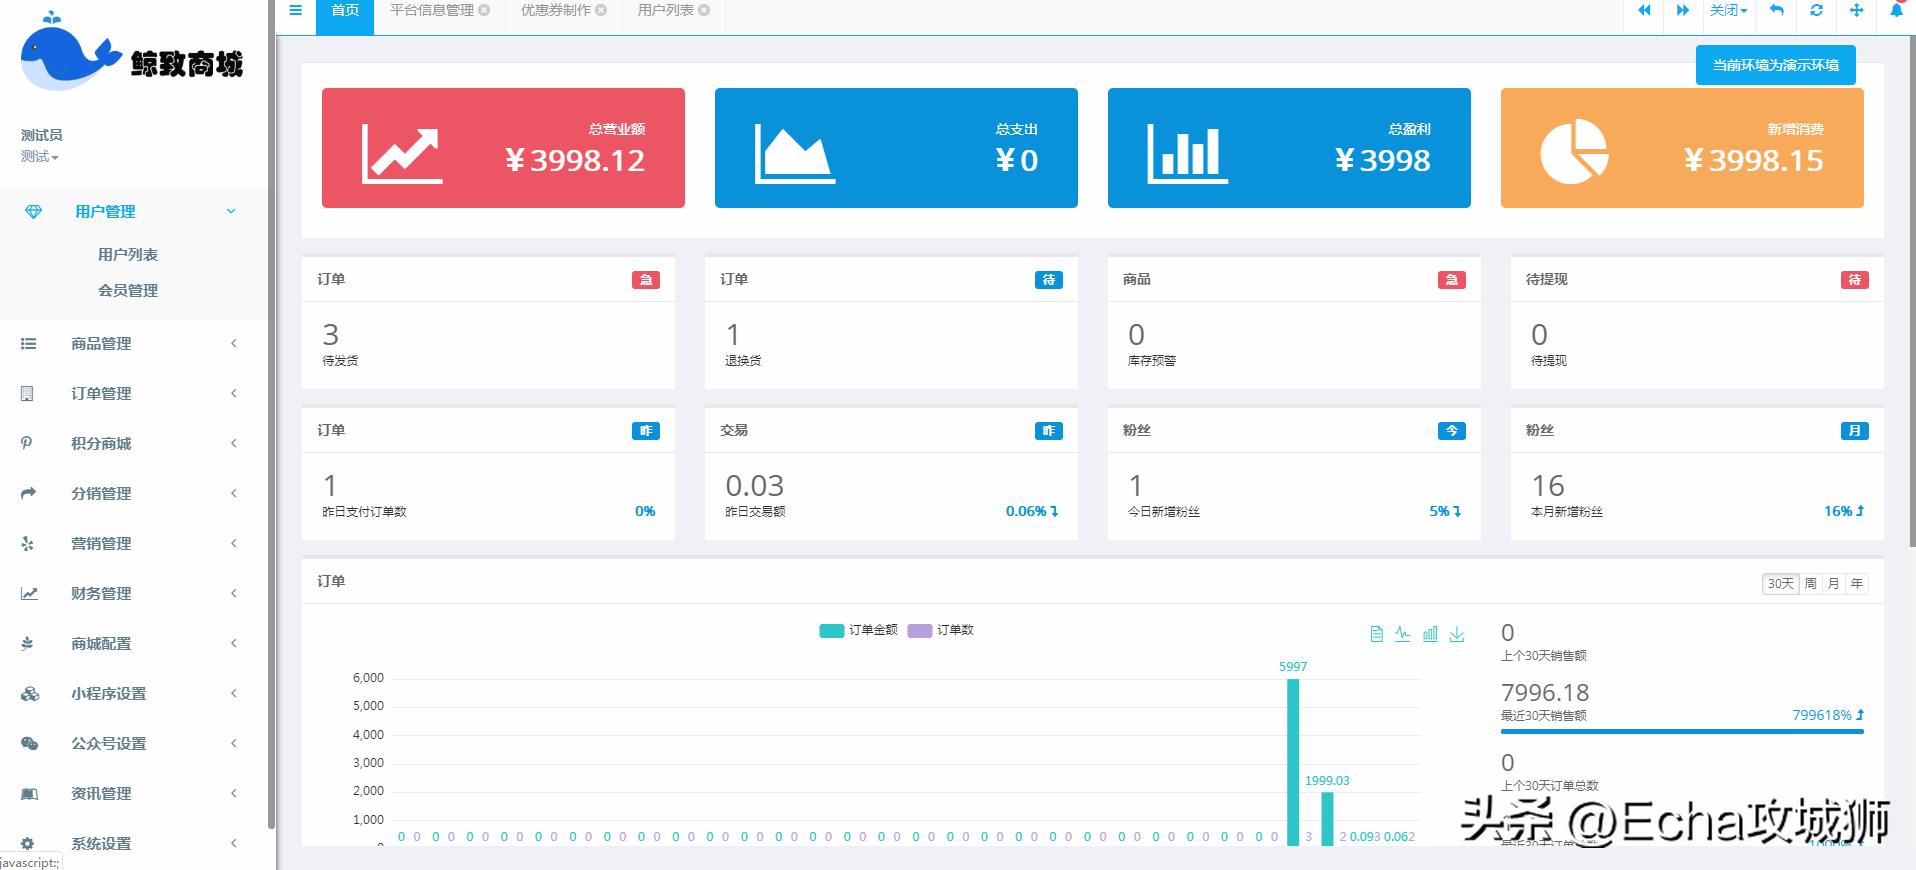Expand the 商品管理 sidebar menu
Image resolution: width=1916 pixels, height=870 pixels.
point(101,344)
